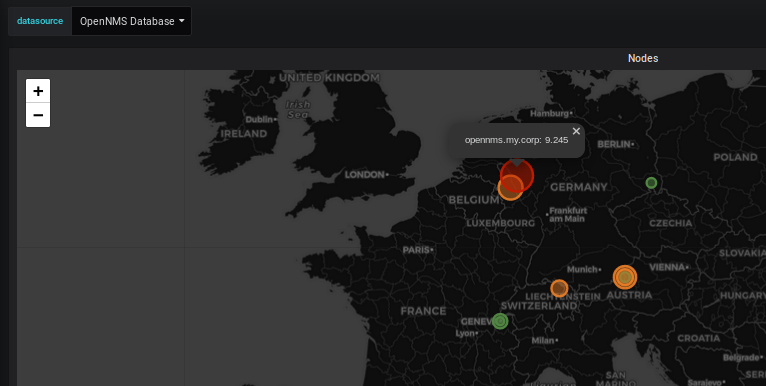
Task: Click the opennms.my.corp: 9.245 popup text
Action: (516, 140)
